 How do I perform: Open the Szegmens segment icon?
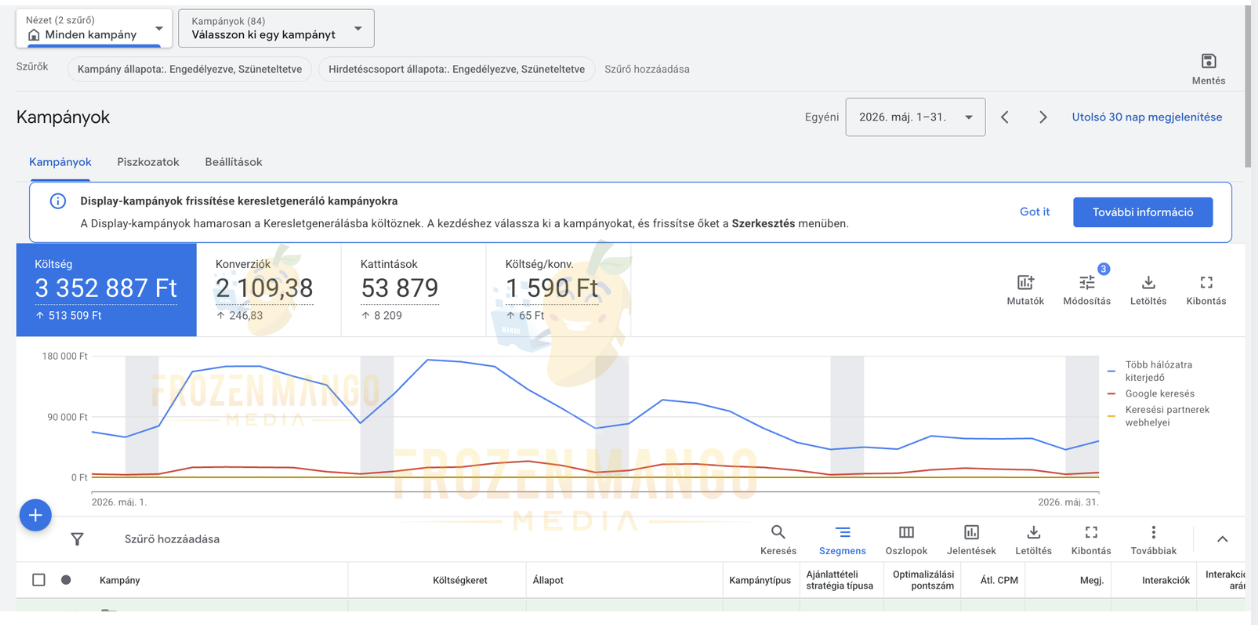(843, 533)
